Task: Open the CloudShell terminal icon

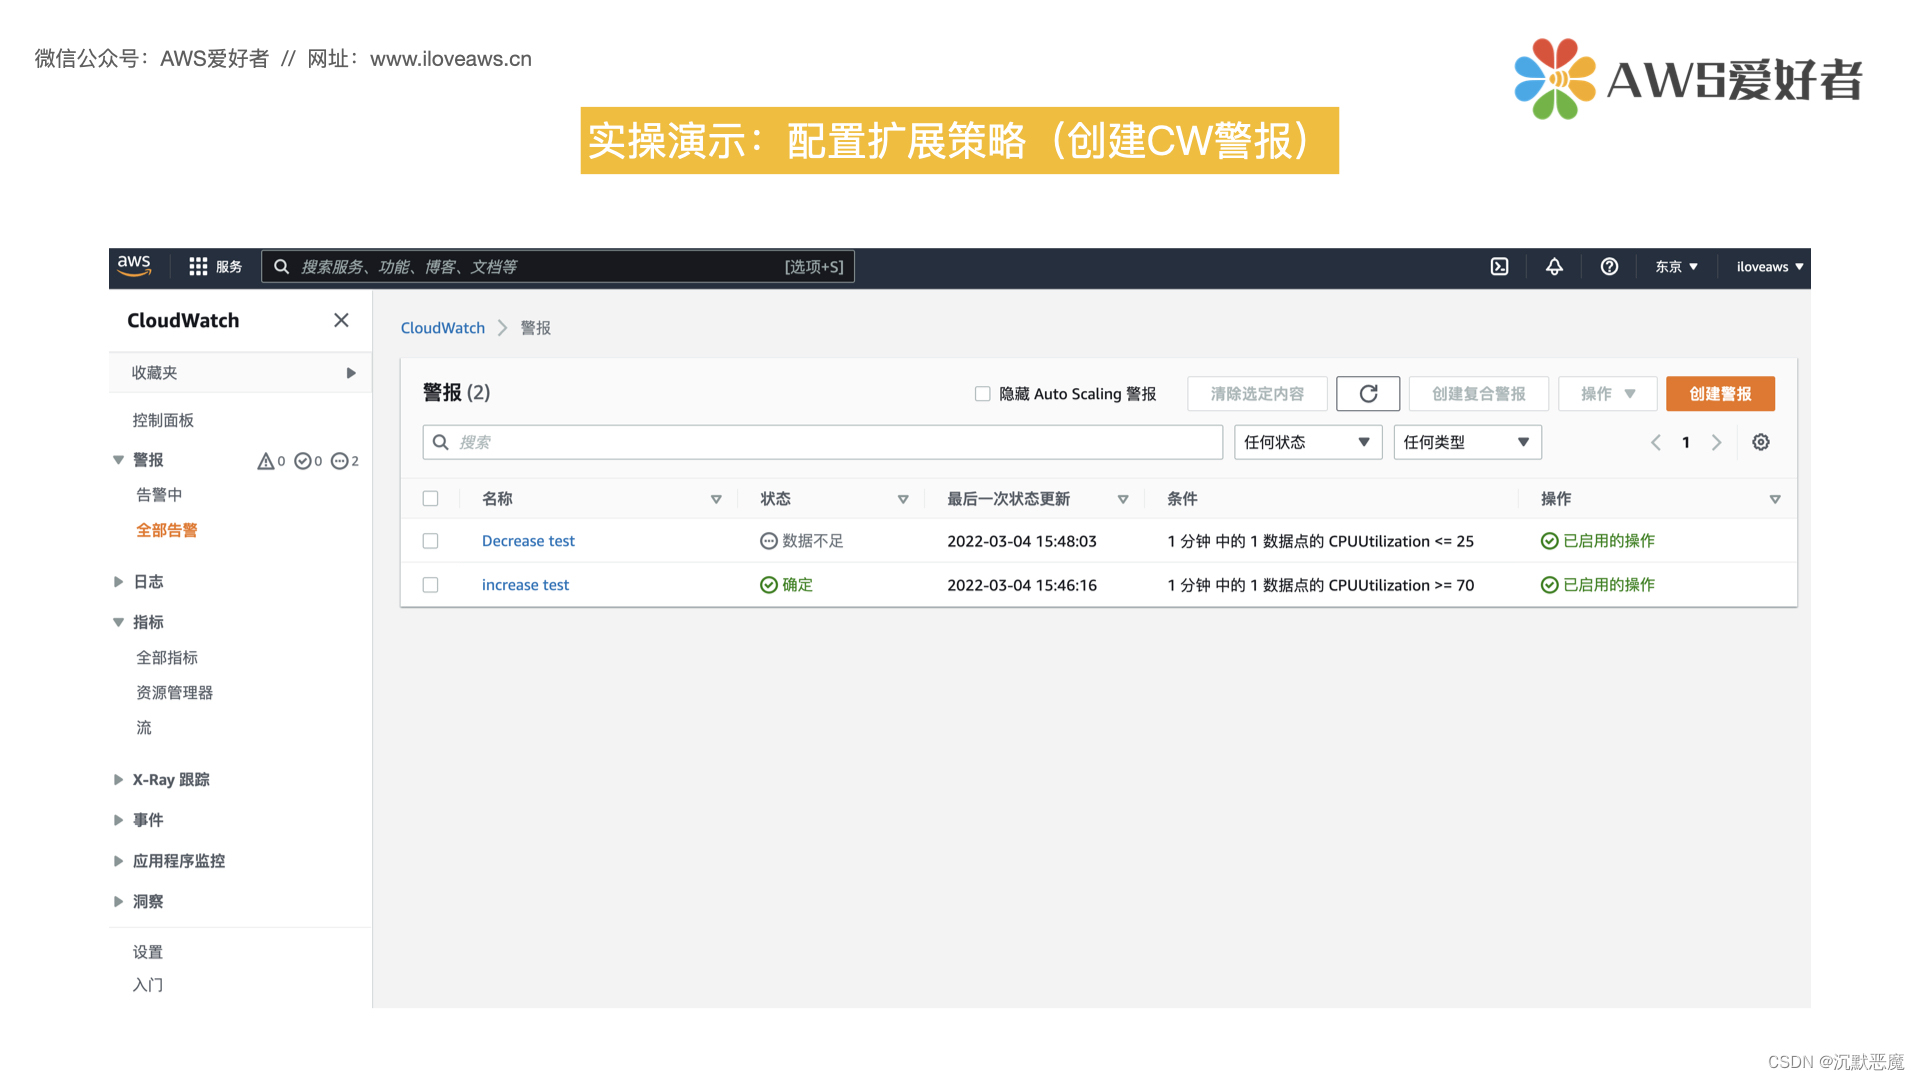Action: [1499, 267]
